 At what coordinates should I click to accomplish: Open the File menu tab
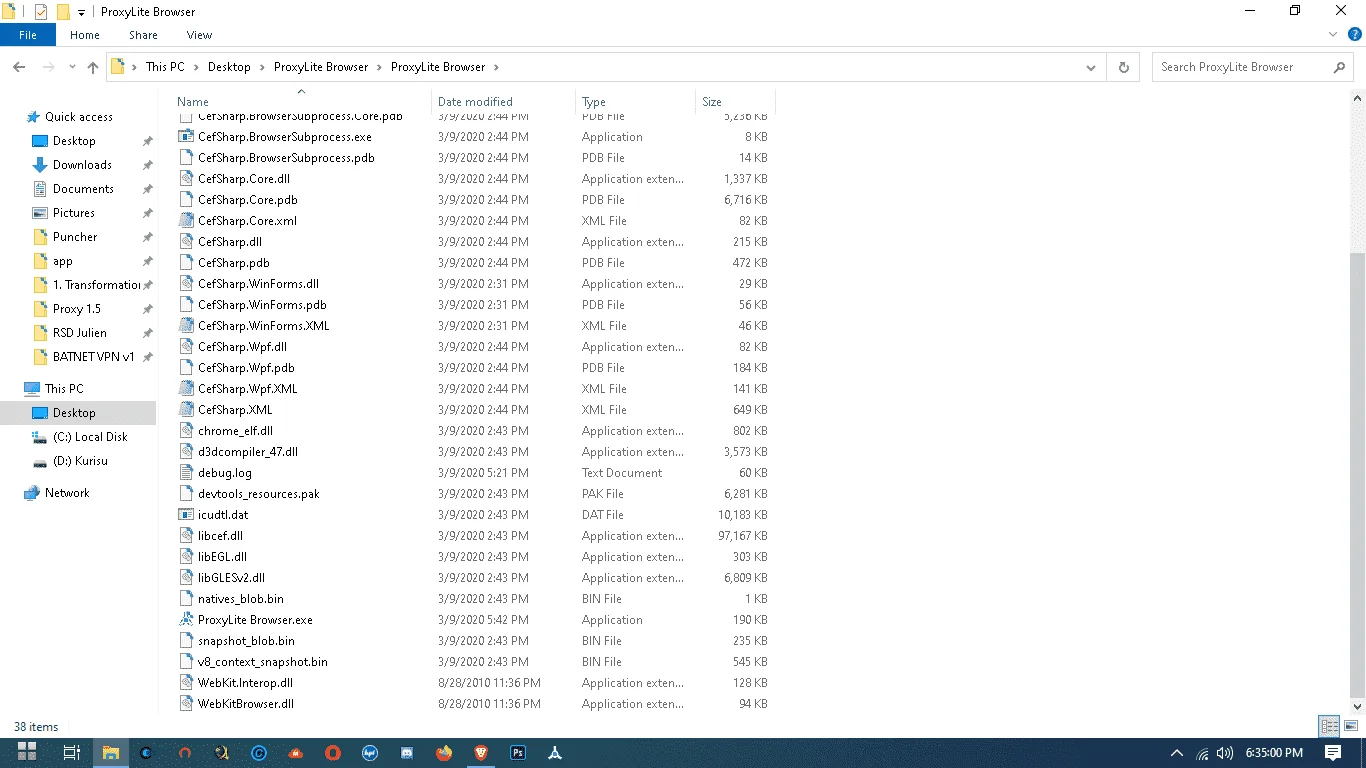pyautogui.click(x=28, y=35)
